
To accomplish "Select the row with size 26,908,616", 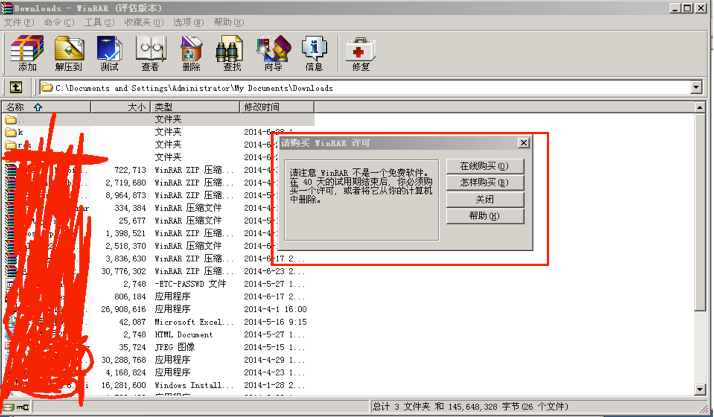I will [157, 310].
